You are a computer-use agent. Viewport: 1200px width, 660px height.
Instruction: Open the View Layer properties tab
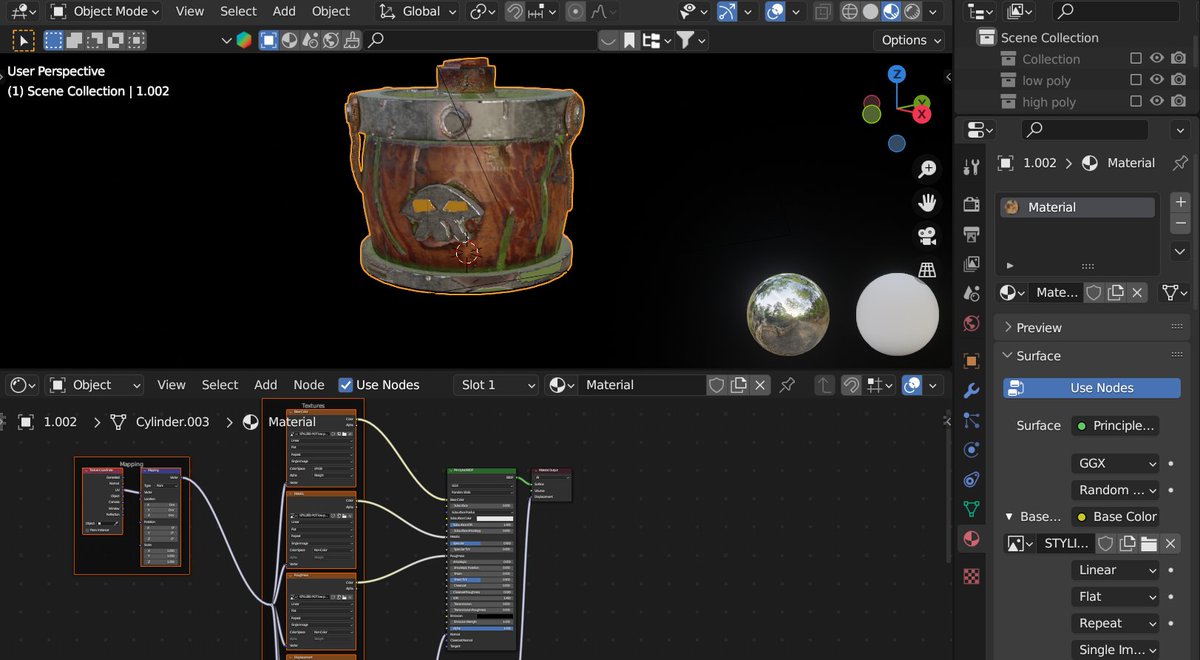[970, 265]
